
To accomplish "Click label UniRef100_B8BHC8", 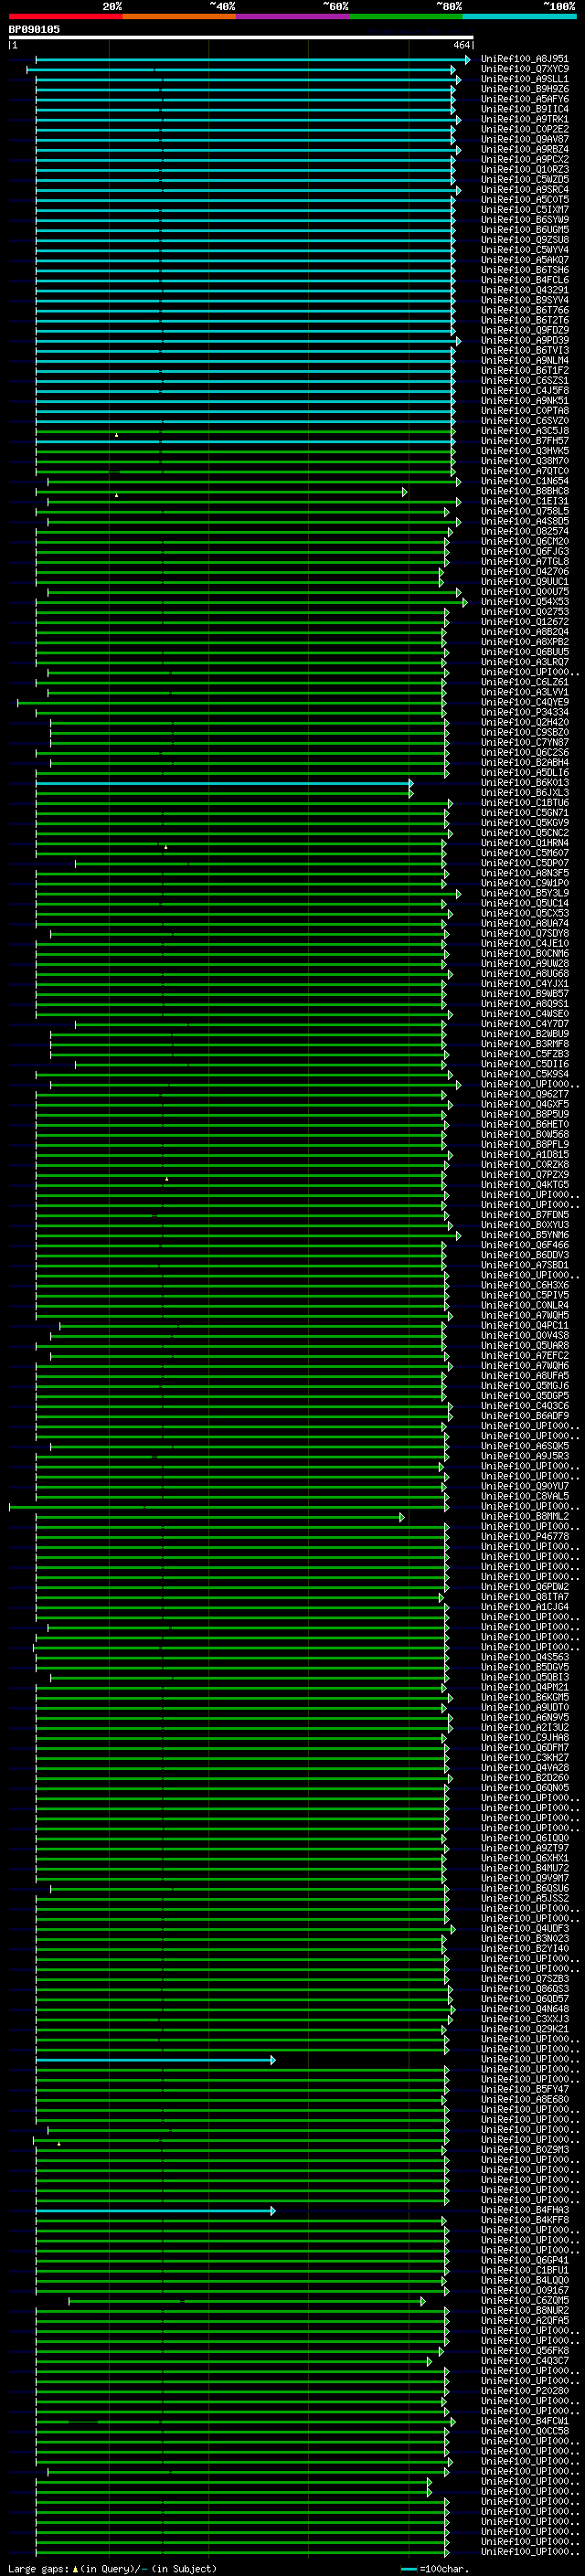I will [x=524, y=491].
